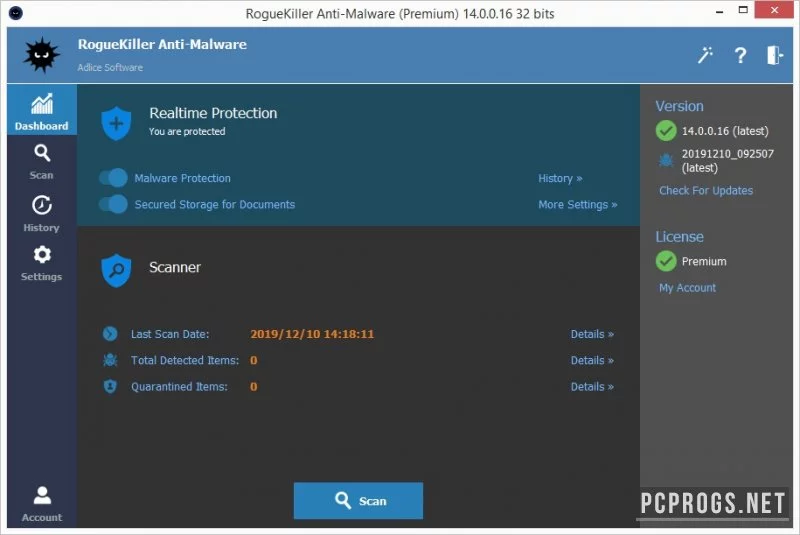This screenshot has height=535, width=800.
Task: Click the Premium license text
Action: pos(704,262)
